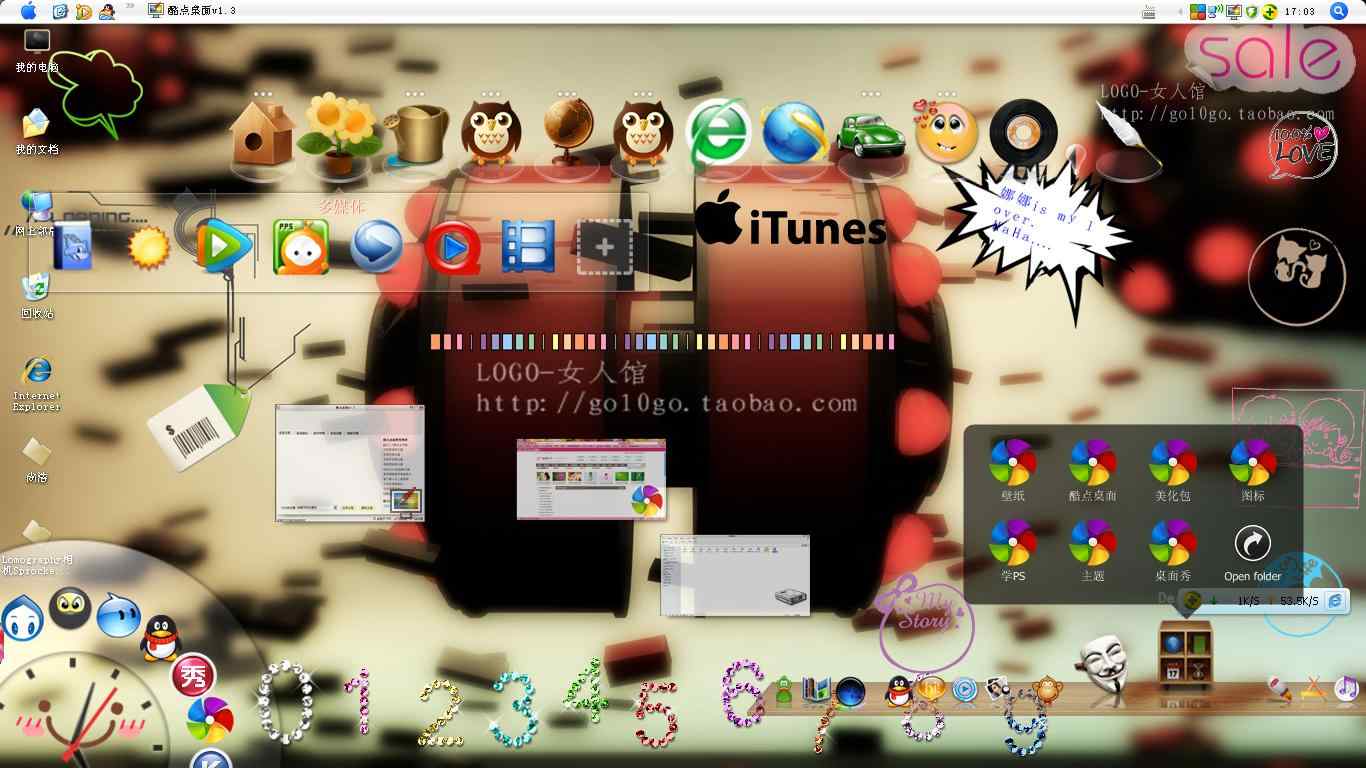Open the 美化包 folder item
The width and height of the screenshot is (1366, 768).
click(1173, 471)
